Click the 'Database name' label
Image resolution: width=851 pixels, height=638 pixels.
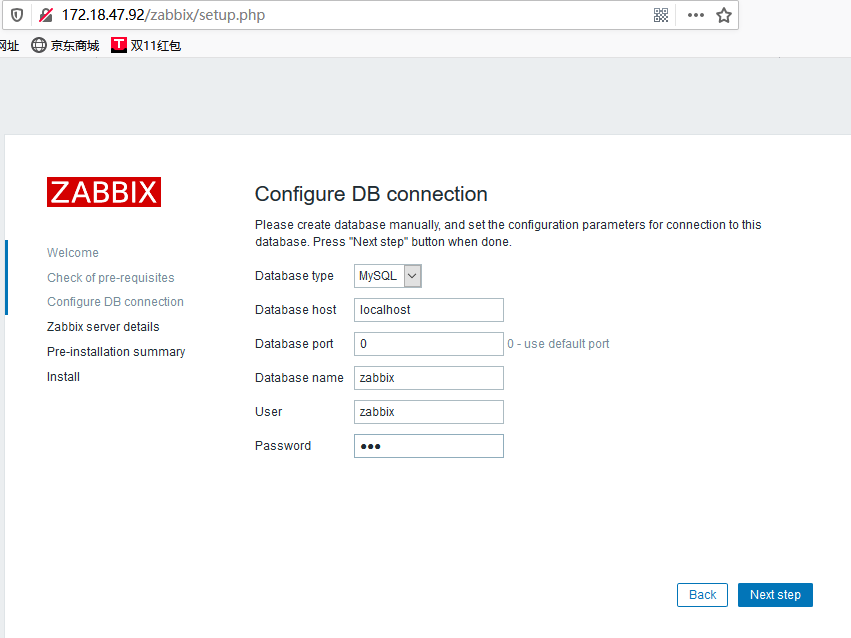point(299,378)
